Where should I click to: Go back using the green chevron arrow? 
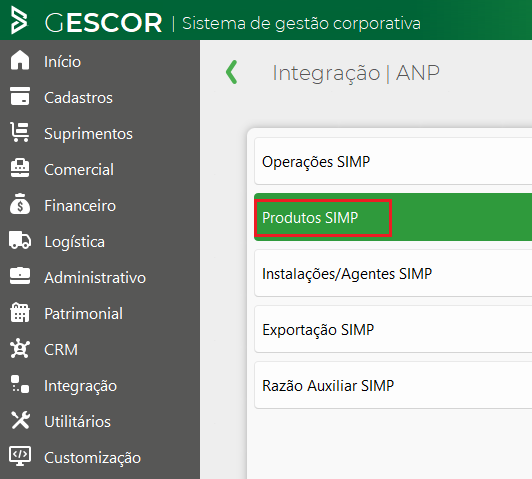point(232,72)
